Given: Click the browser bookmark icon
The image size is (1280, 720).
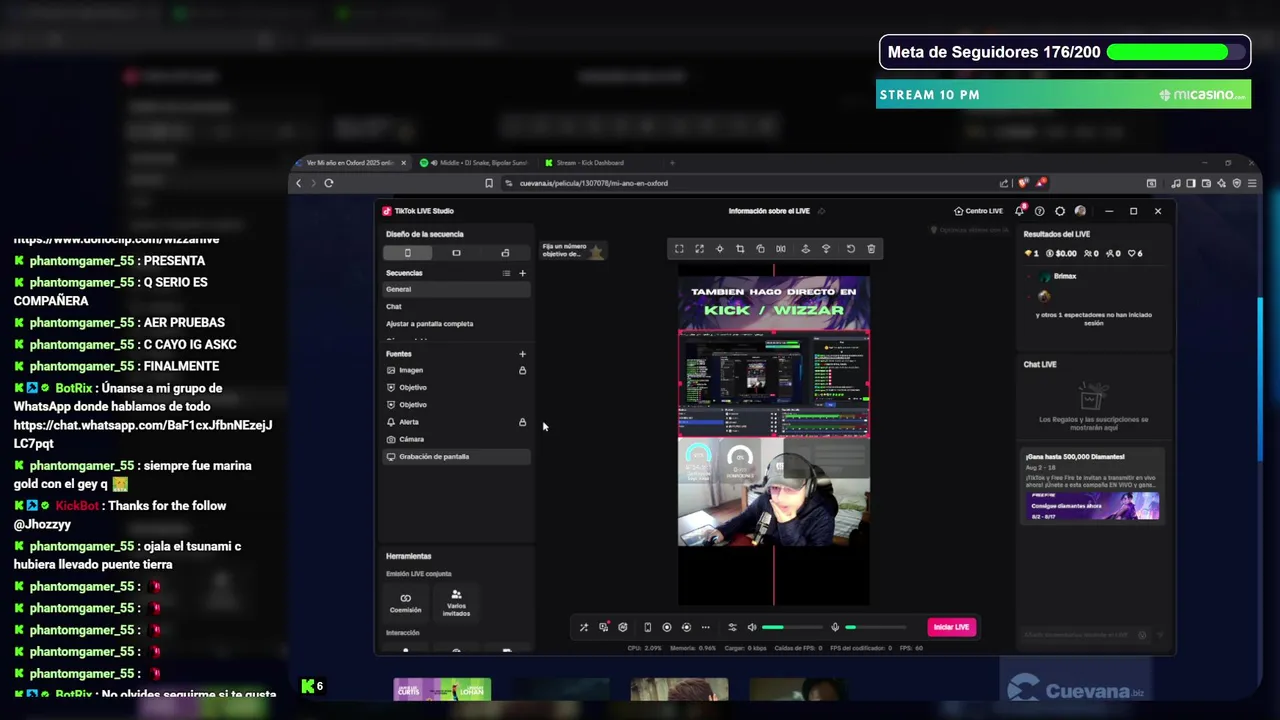Looking at the screenshot, I should click(489, 183).
